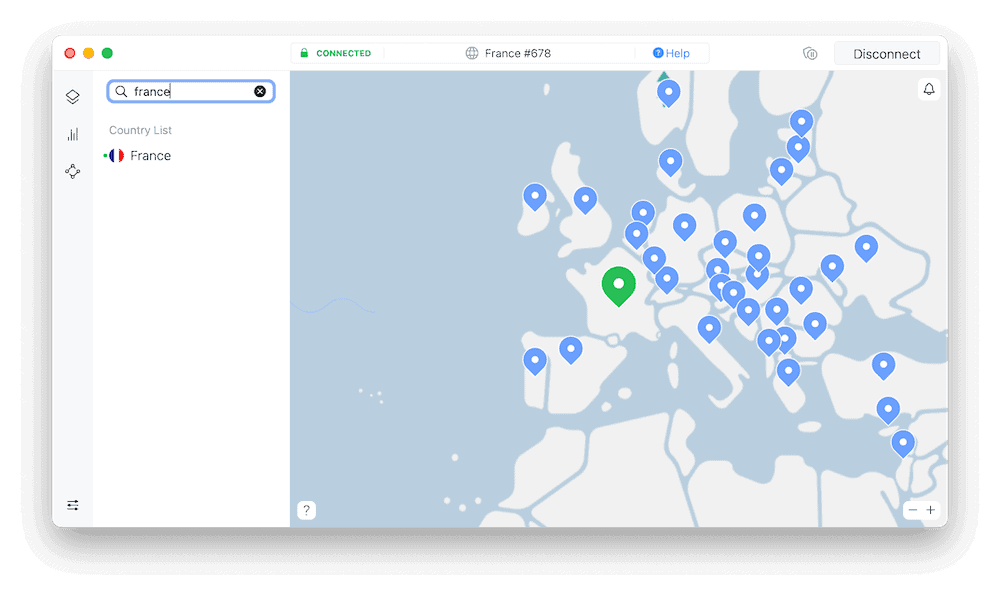Click the green lock icon beside CONNECTED
The image size is (1000, 596).
tap(304, 53)
